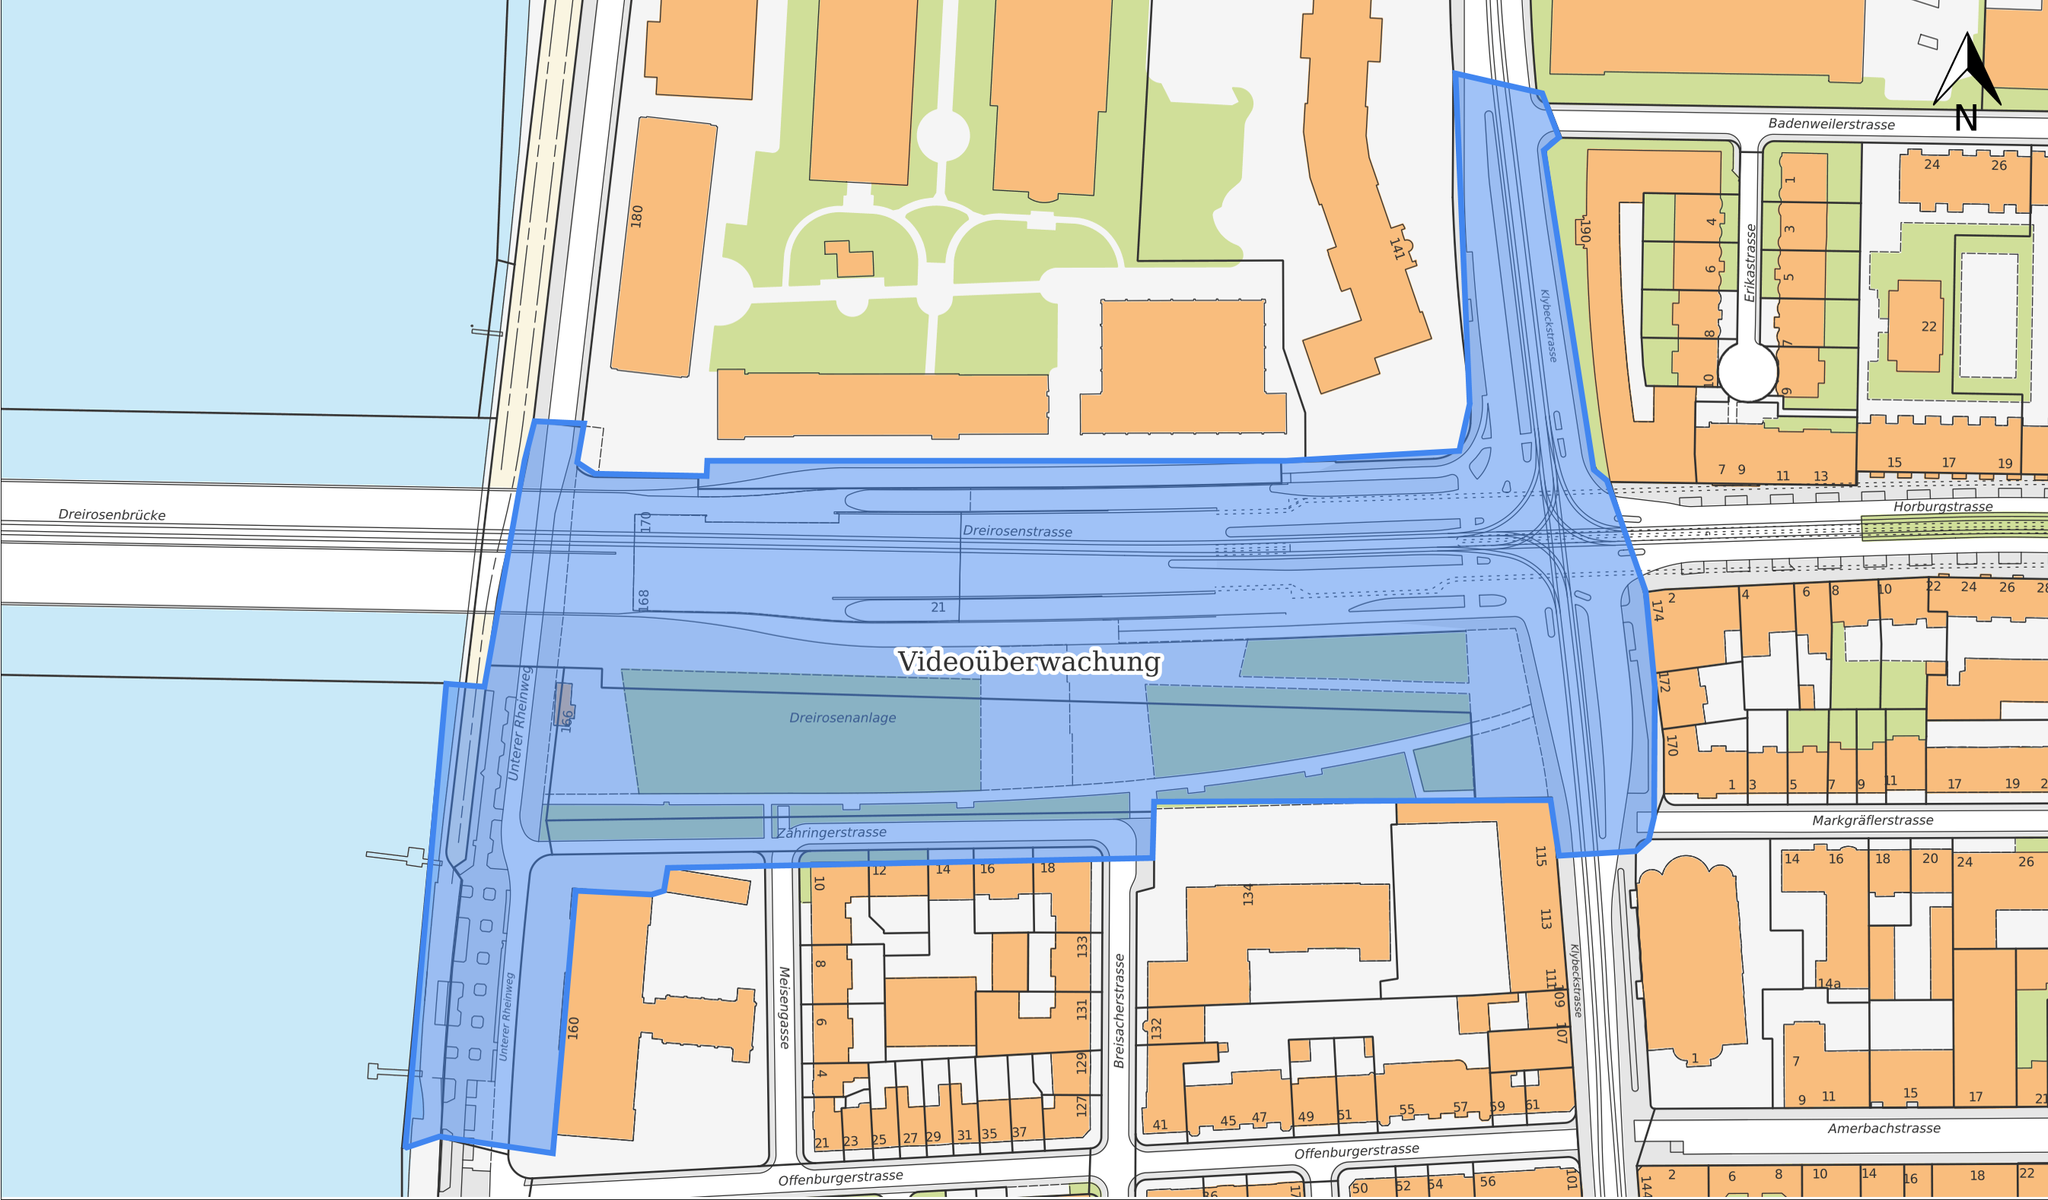Click the Amerbachstrasse street label

click(1883, 1129)
